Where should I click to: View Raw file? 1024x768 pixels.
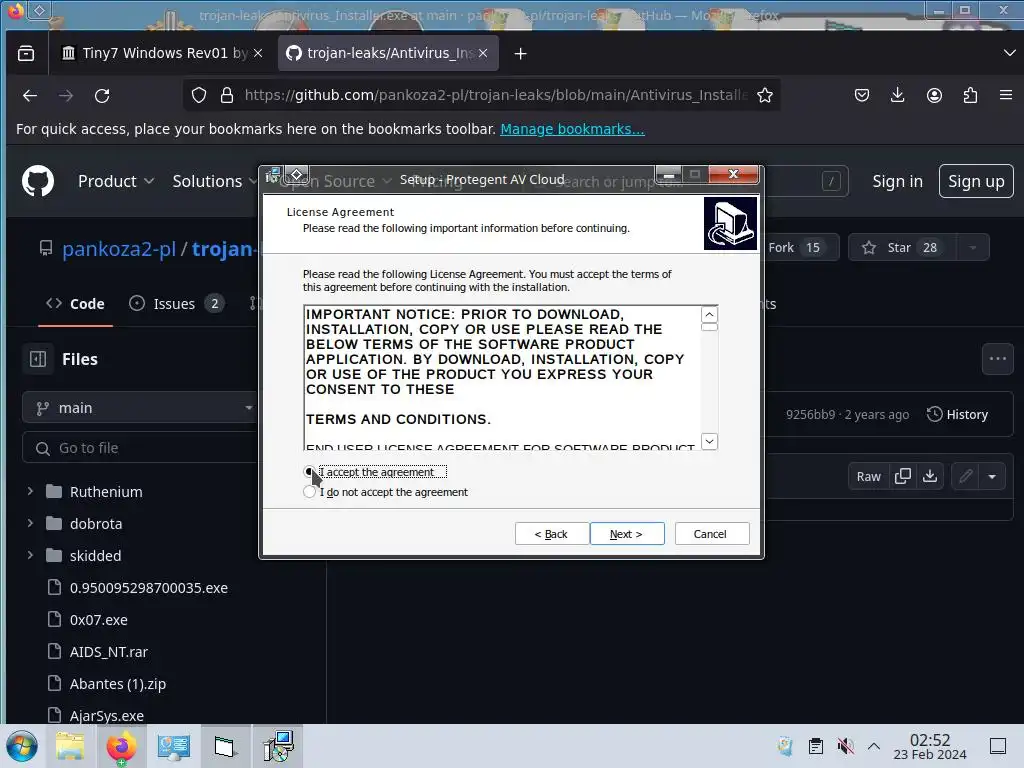point(869,476)
